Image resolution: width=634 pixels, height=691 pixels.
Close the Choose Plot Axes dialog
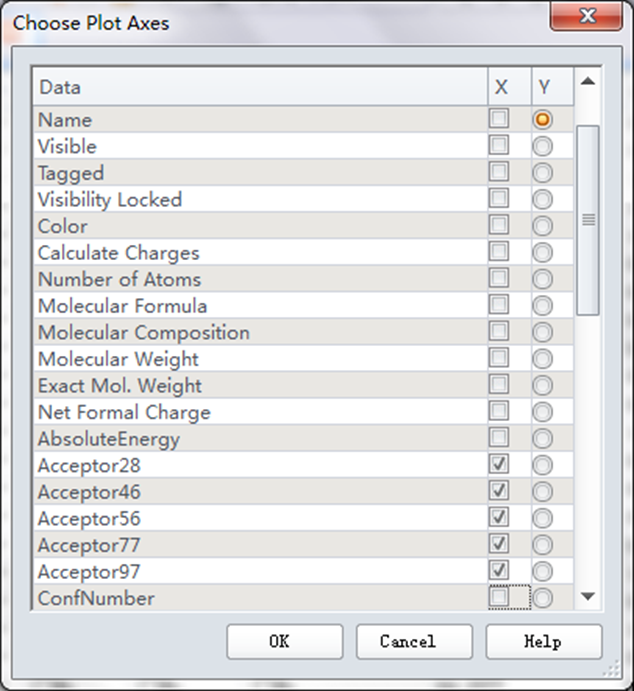586,17
